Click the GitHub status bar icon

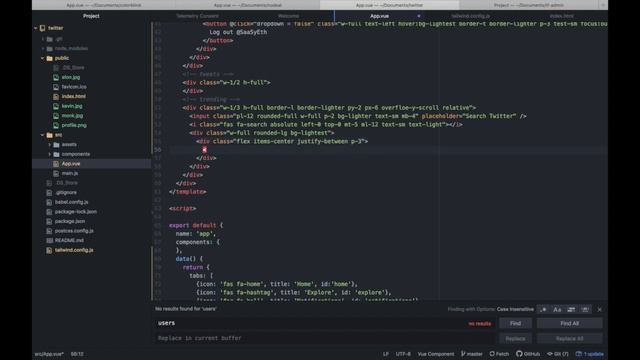point(519,354)
